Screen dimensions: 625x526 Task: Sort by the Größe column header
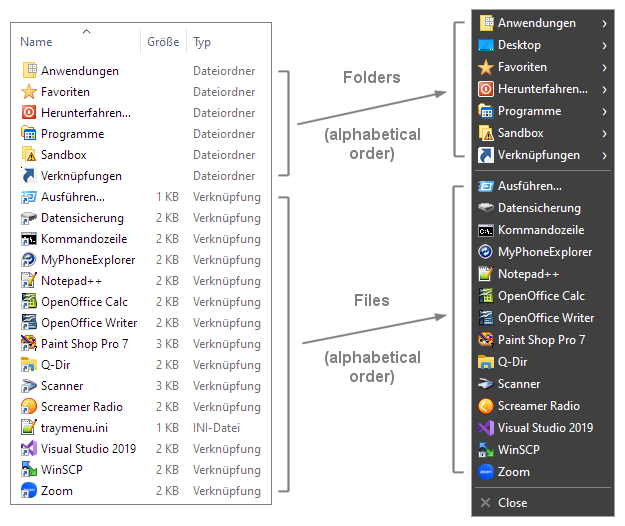click(x=163, y=41)
